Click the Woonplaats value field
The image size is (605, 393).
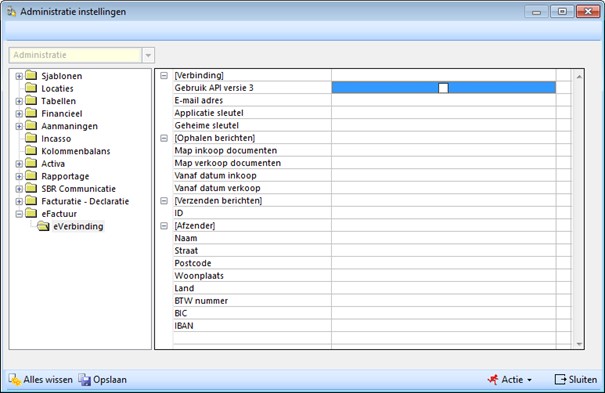tap(444, 276)
